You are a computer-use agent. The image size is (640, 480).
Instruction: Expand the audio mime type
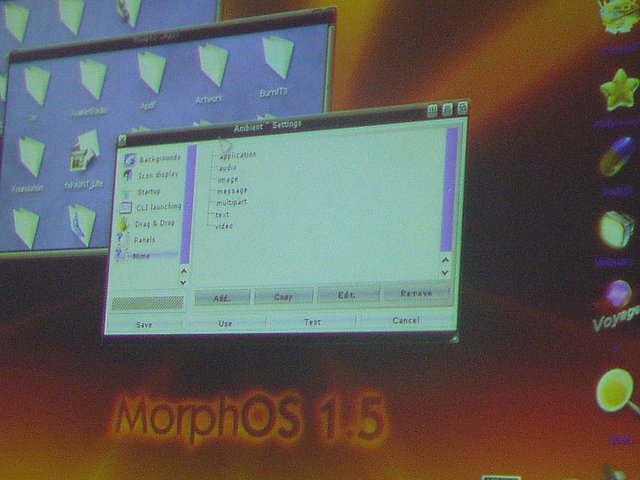[x=227, y=167]
